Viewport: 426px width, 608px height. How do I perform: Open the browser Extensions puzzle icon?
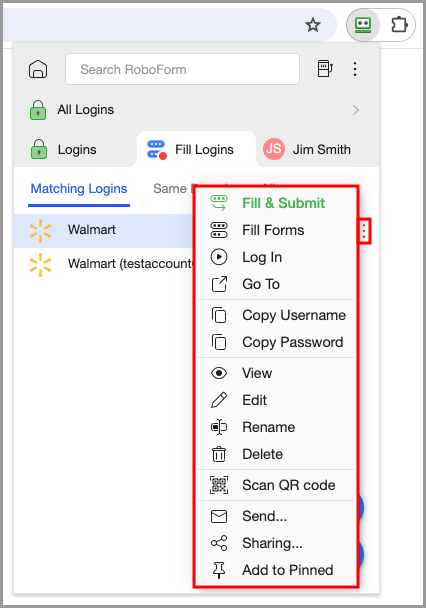click(399, 25)
